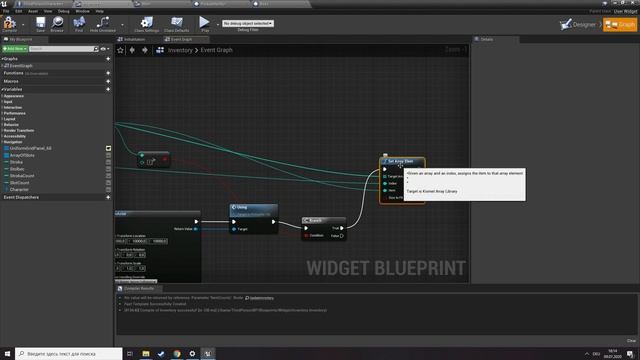Click the Size to Fit checkbox on Set Array Elem
Image resolution: width=640 pixels, height=360 pixels.
(x=385, y=198)
